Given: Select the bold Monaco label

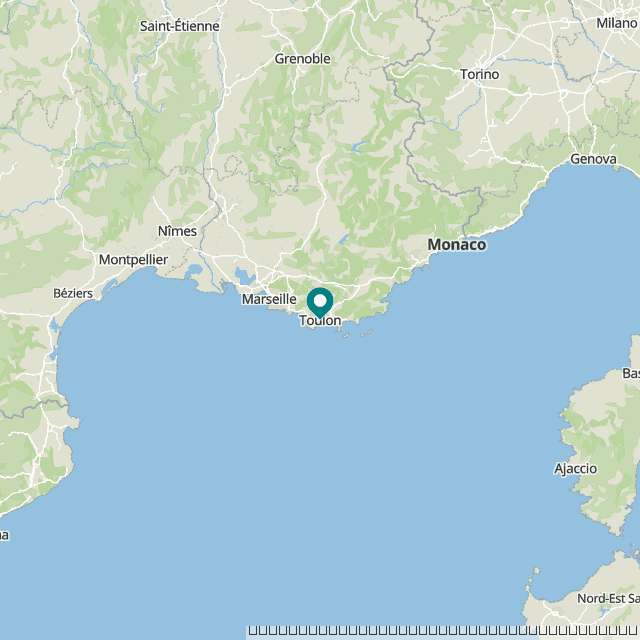Looking at the screenshot, I should pos(457,245).
